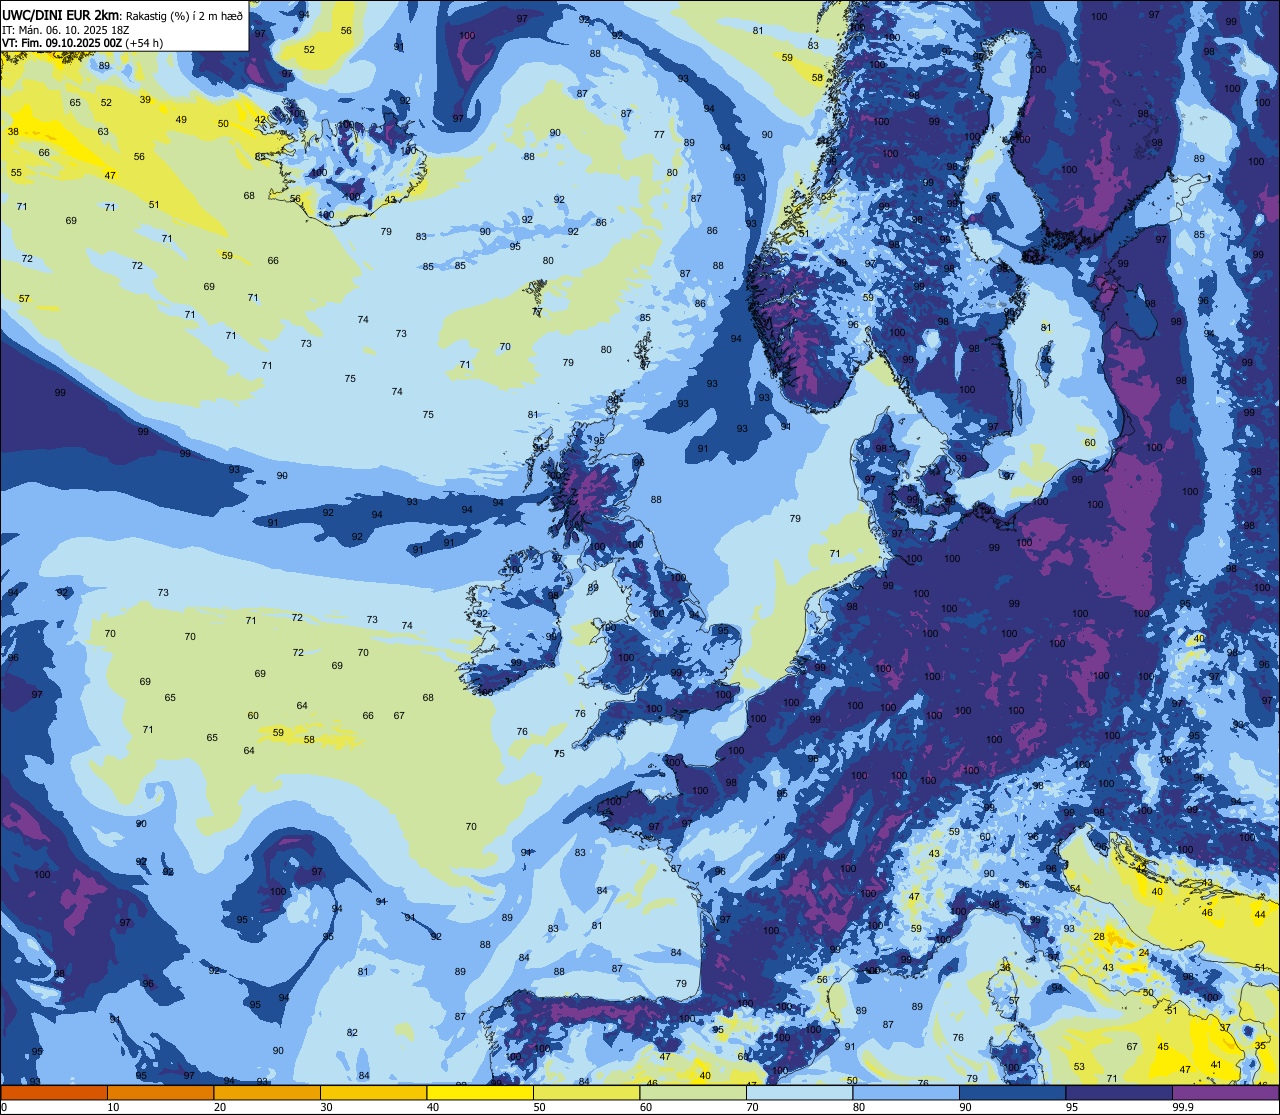Screen dimensions: 1280x1115
Task: Click the humidity value 37 in the southeast corner
Action: (1225, 1027)
